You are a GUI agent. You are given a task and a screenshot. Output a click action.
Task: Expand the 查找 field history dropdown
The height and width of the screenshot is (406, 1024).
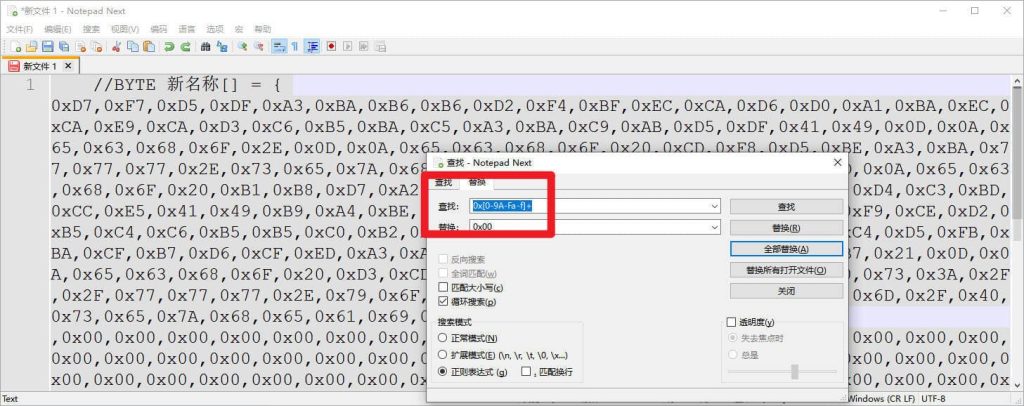(714, 206)
